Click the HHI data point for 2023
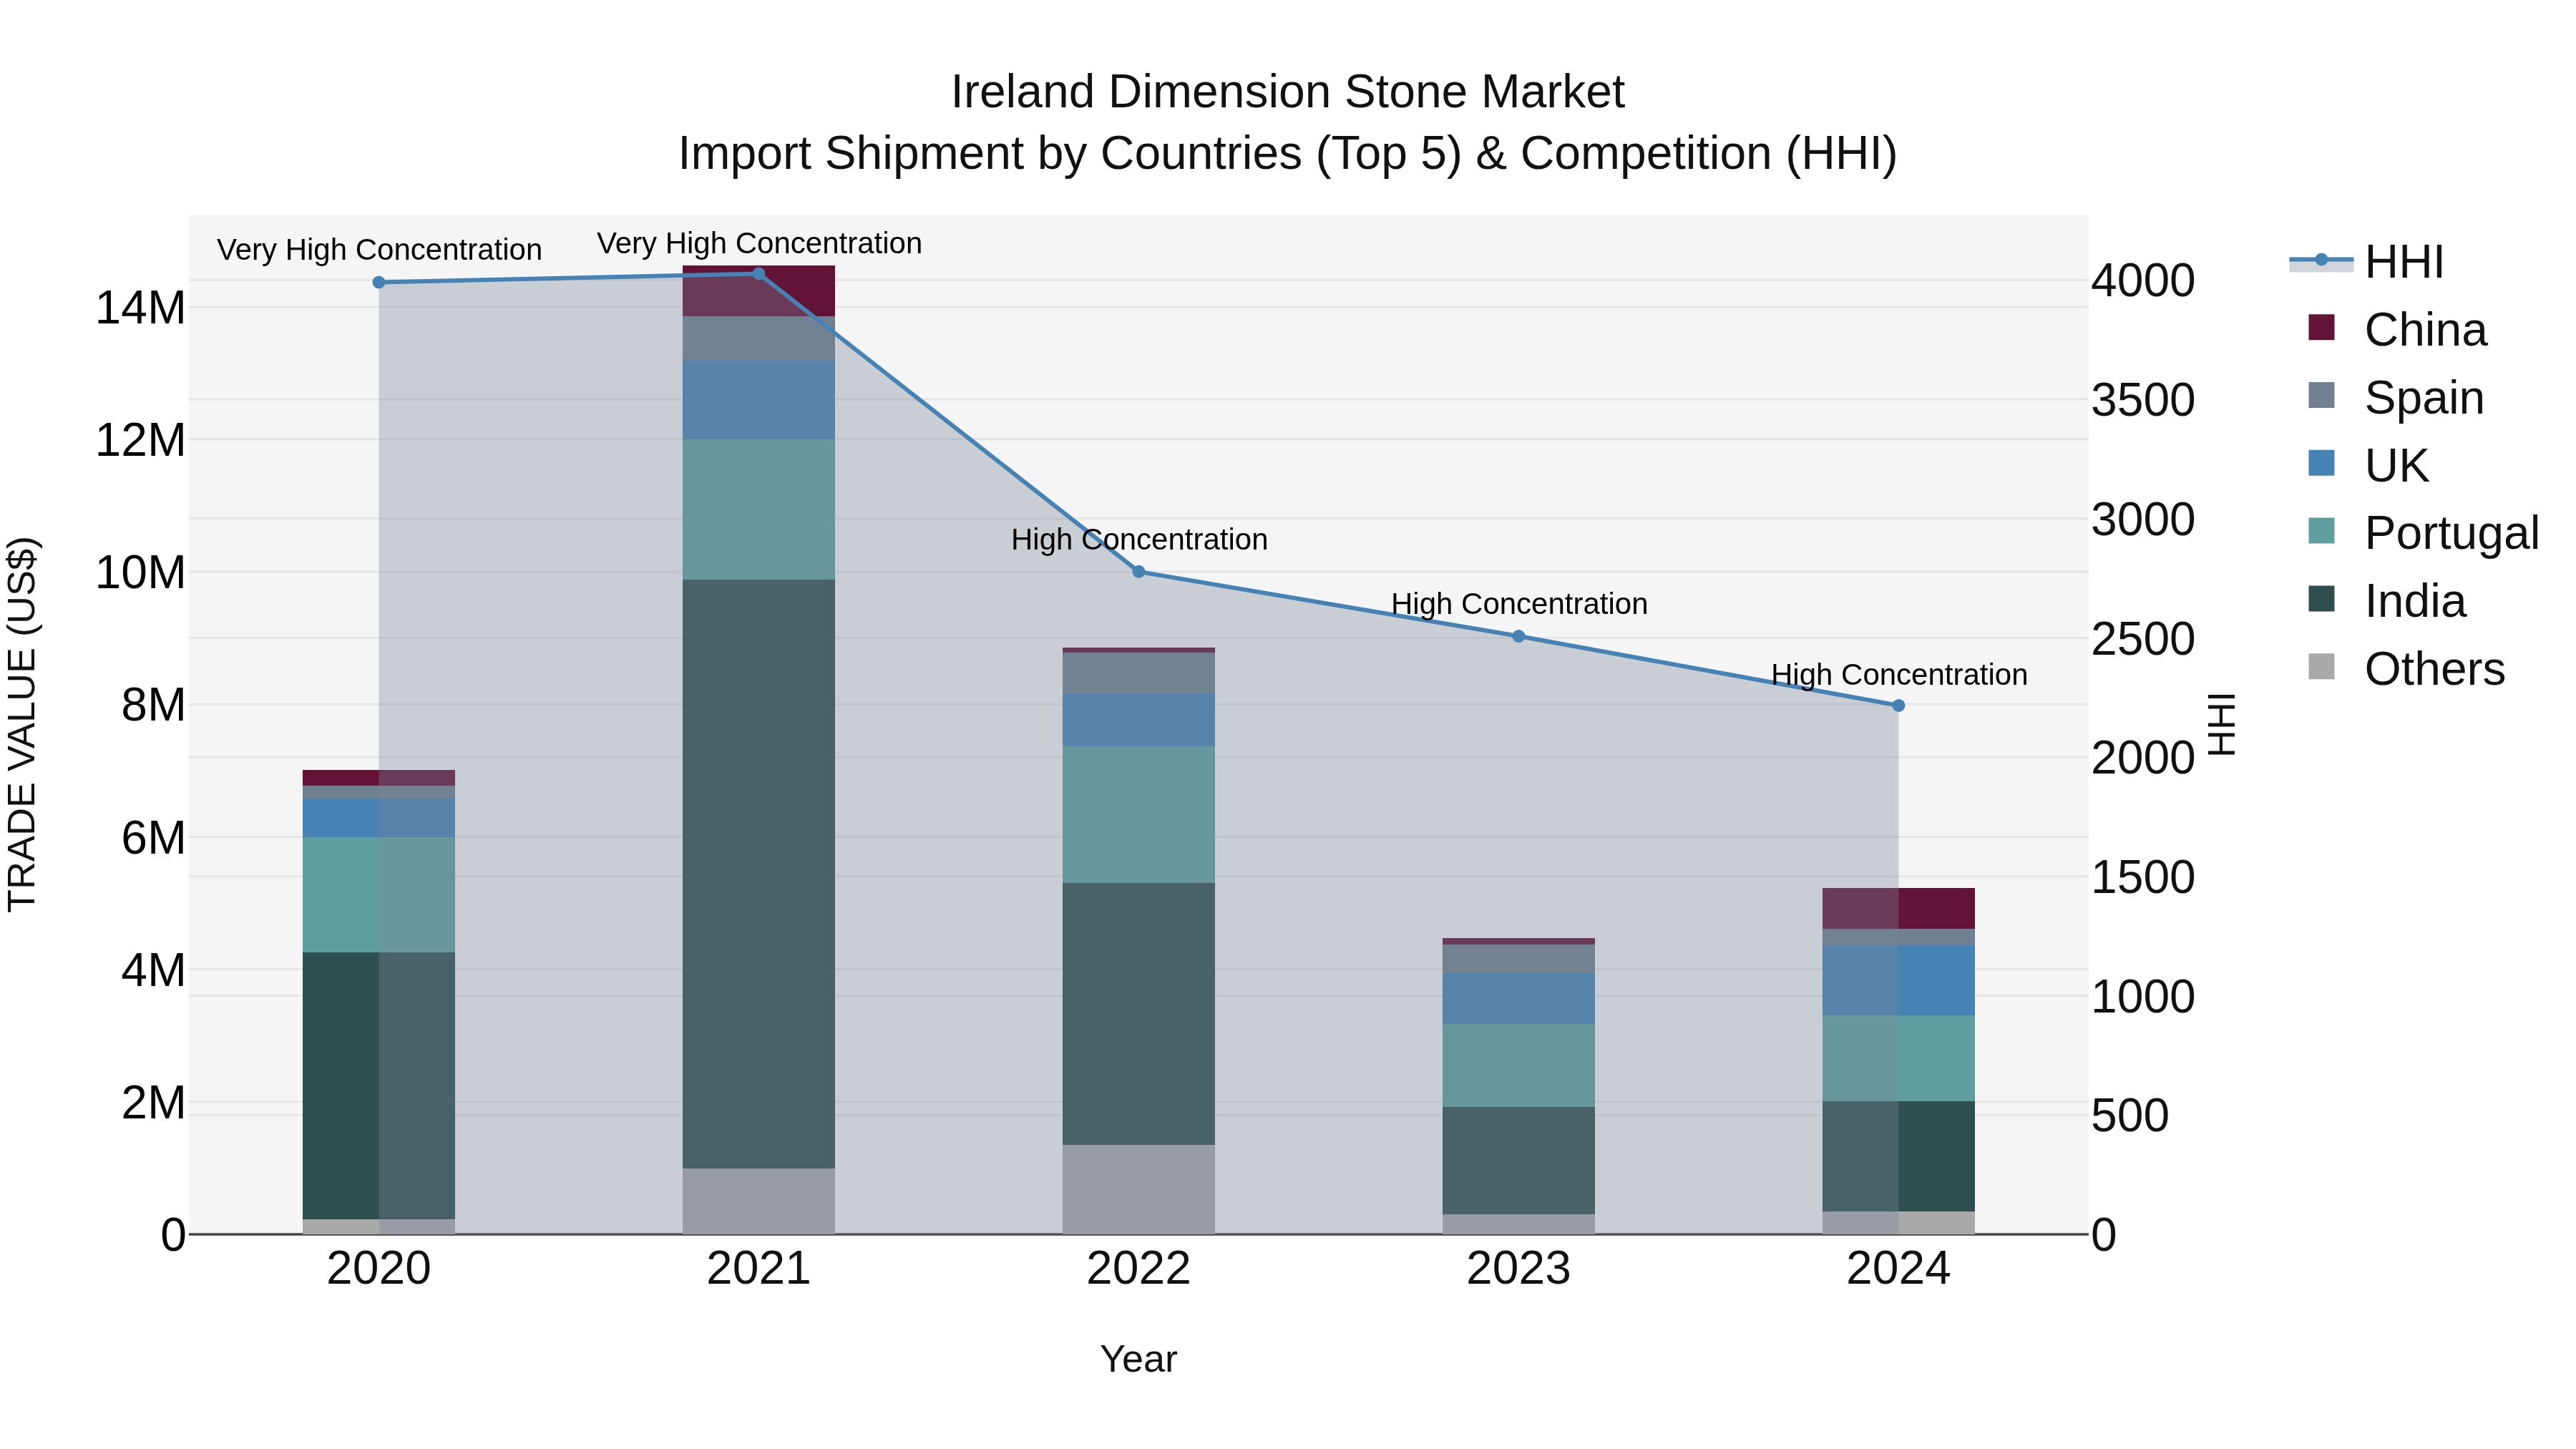This screenshot has height=1449, width=2576. (x=1518, y=636)
